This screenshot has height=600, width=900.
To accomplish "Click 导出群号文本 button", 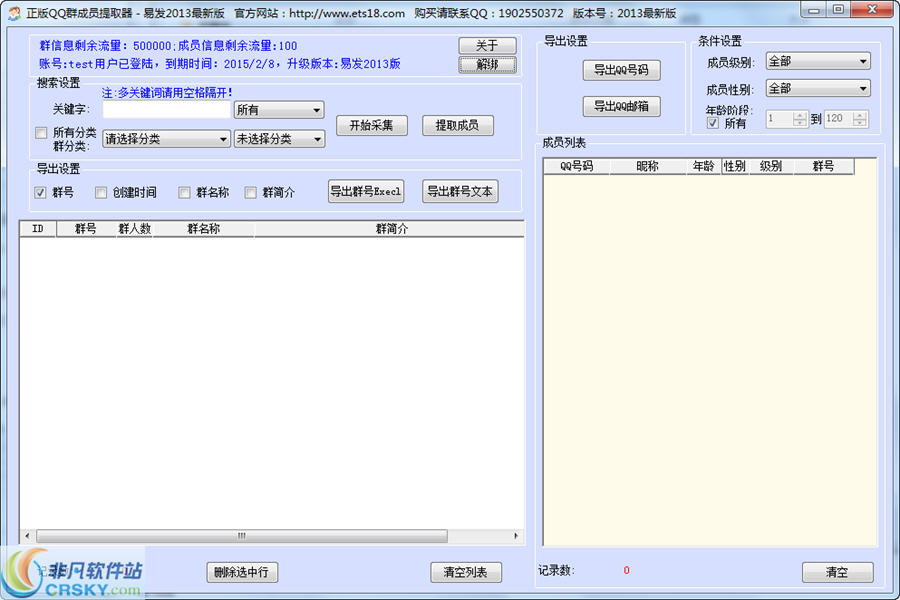I will (x=460, y=191).
